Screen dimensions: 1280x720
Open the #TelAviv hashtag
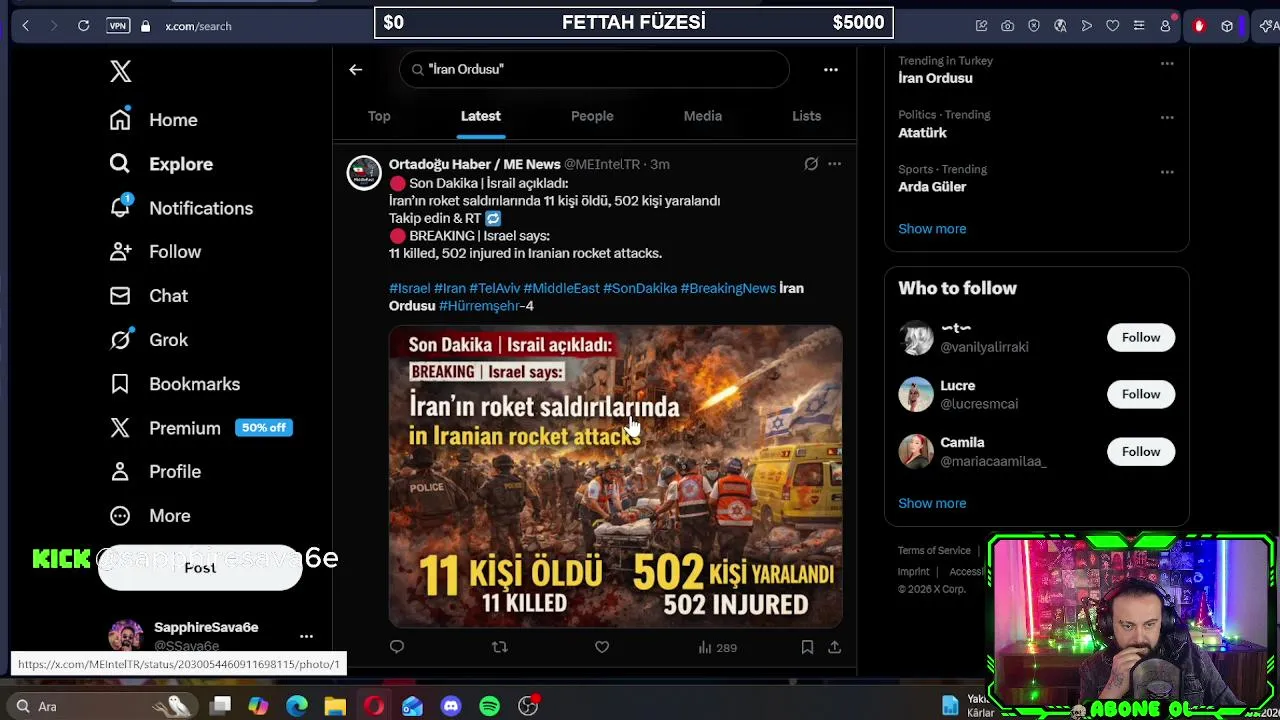(x=494, y=288)
